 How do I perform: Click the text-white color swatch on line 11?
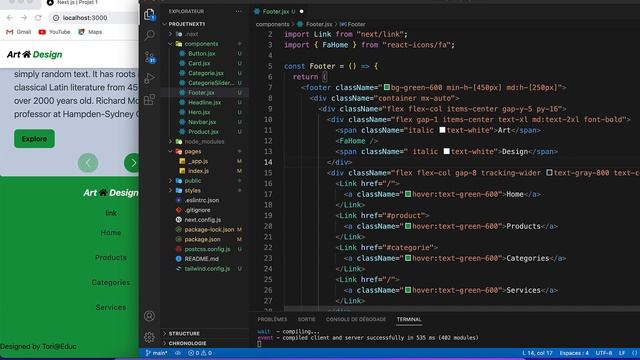(442, 130)
